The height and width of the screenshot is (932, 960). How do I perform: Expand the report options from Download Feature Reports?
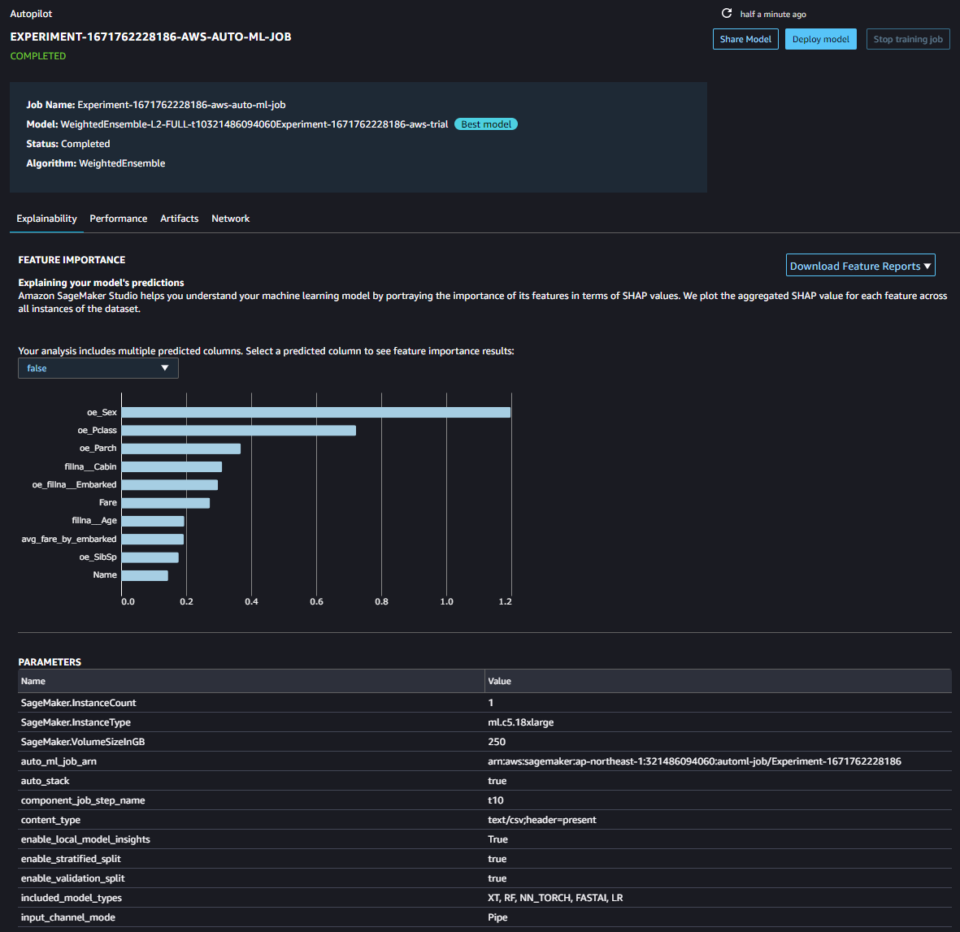pyautogui.click(x=860, y=265)
